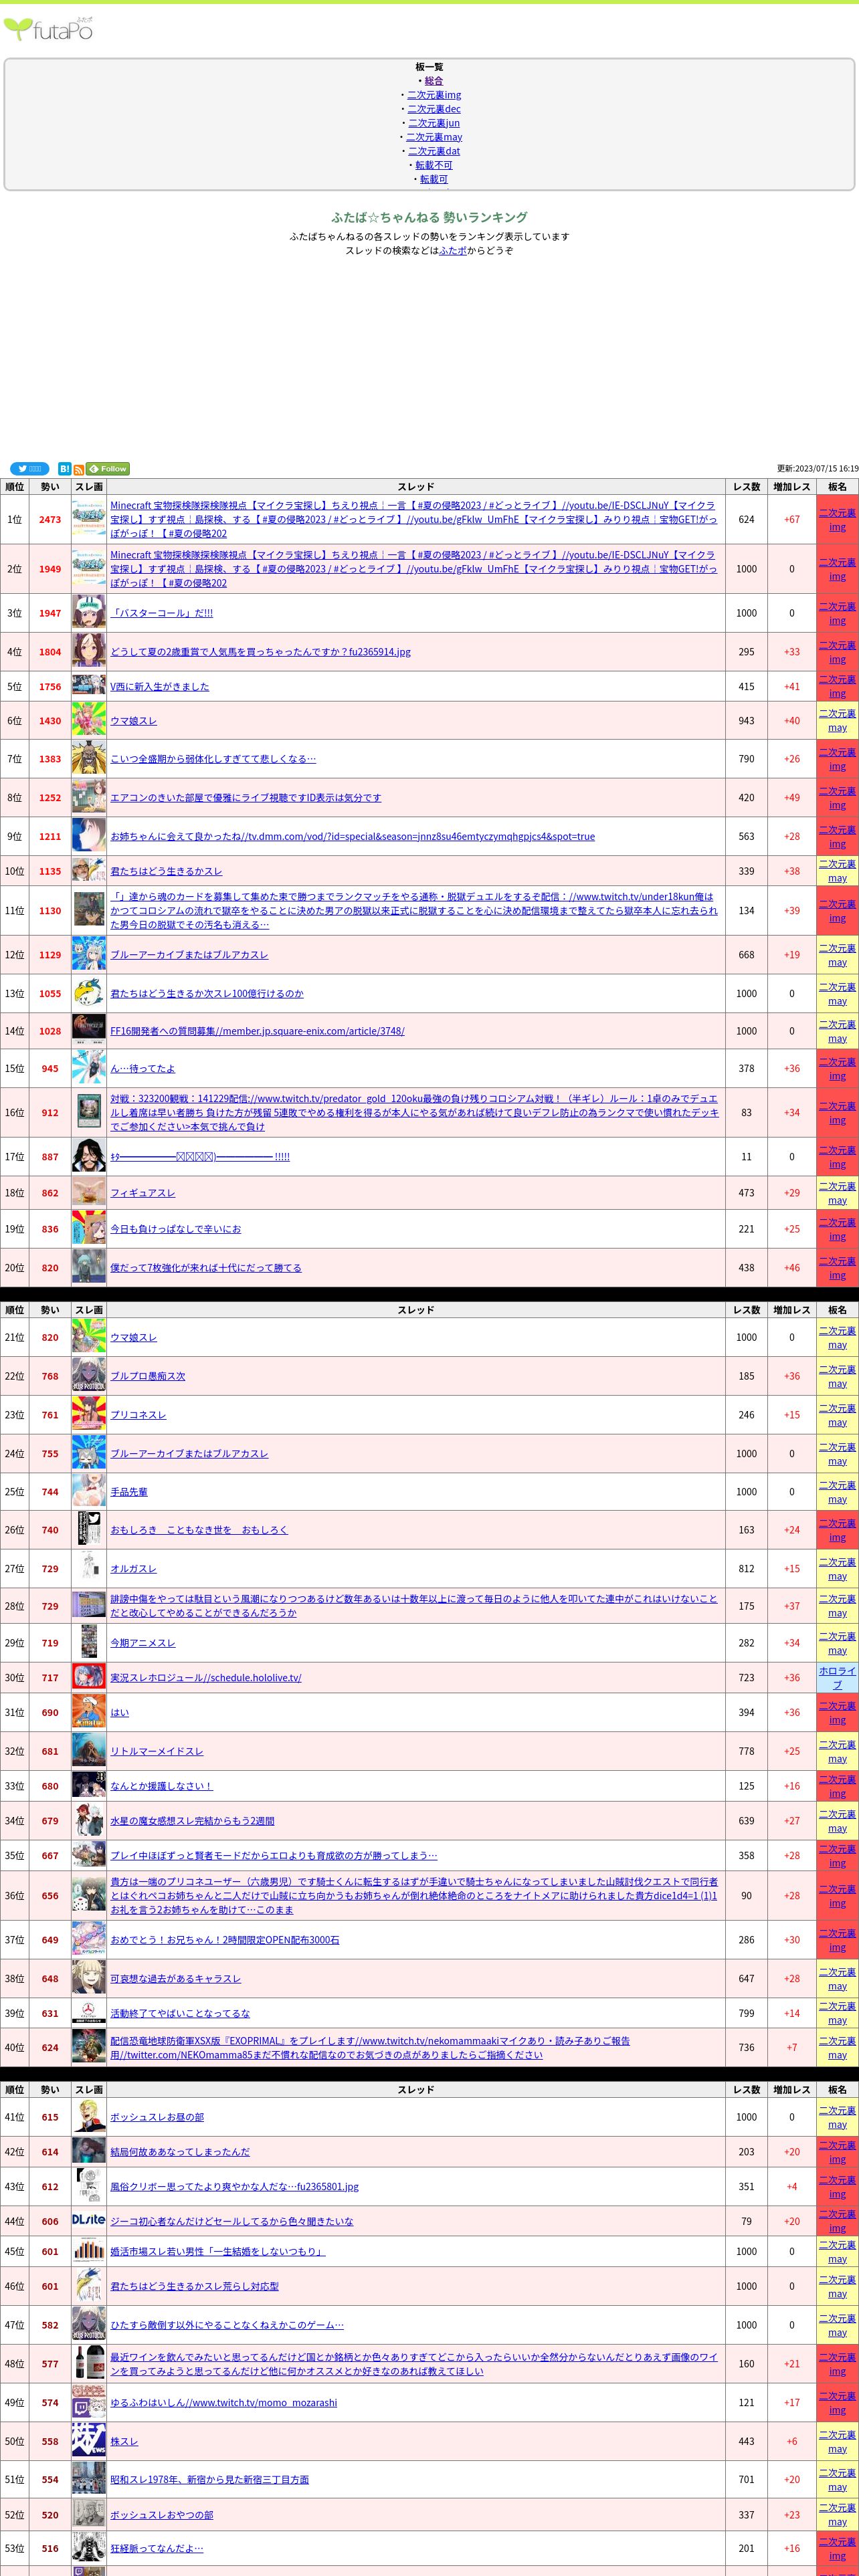Open the 二次元裏may board link in the board list
The height and width of the screenshot is (2576, 859).
click(434, 137)
